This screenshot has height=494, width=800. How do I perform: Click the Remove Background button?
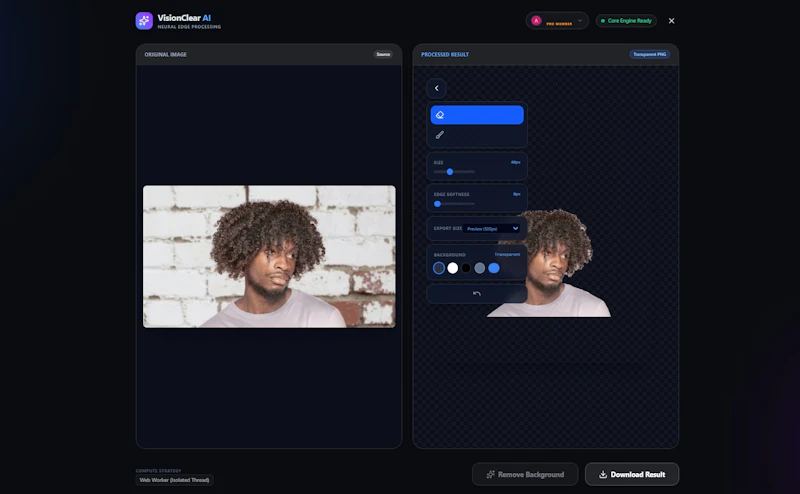point(525,474)
